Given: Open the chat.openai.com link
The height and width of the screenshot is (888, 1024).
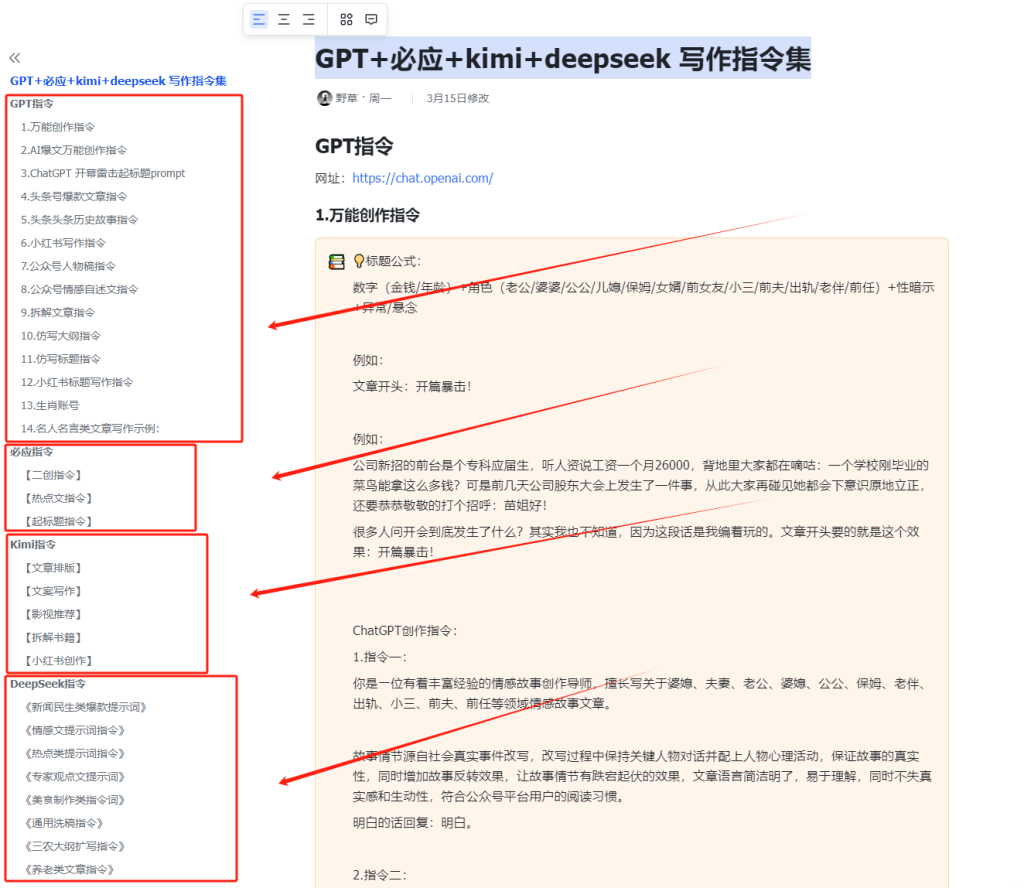Looking at the screenshot, I should click(x=422, y=178).
